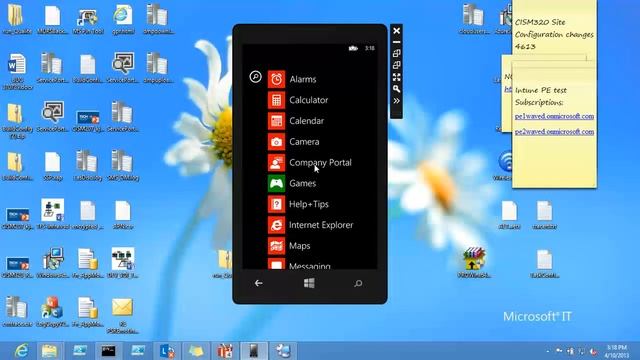Open the Lync taskbar icon
Screen dimensions: 640x360
(x=167, y=351)
